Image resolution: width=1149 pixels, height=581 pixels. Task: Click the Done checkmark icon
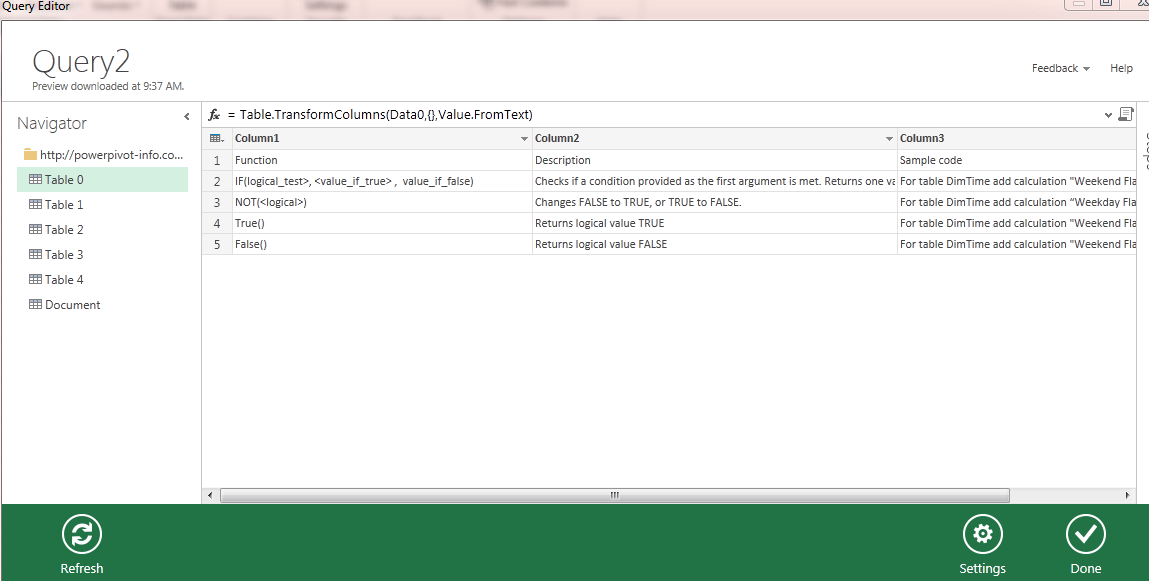click(1086, 535)
